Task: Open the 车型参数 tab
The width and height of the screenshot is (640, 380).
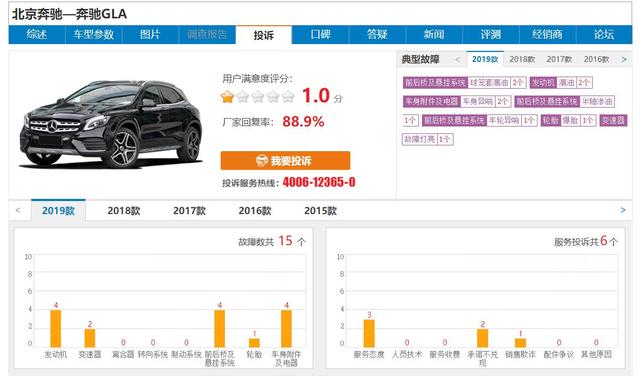Action: pos(93,35)
